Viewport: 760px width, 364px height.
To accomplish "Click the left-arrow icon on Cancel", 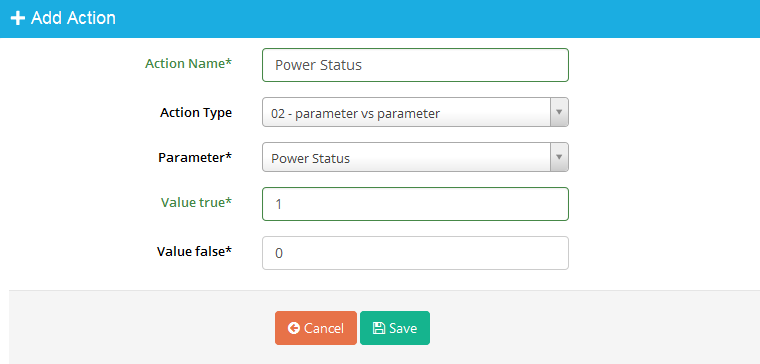I will pyautogui.click(x=293, y=328).
